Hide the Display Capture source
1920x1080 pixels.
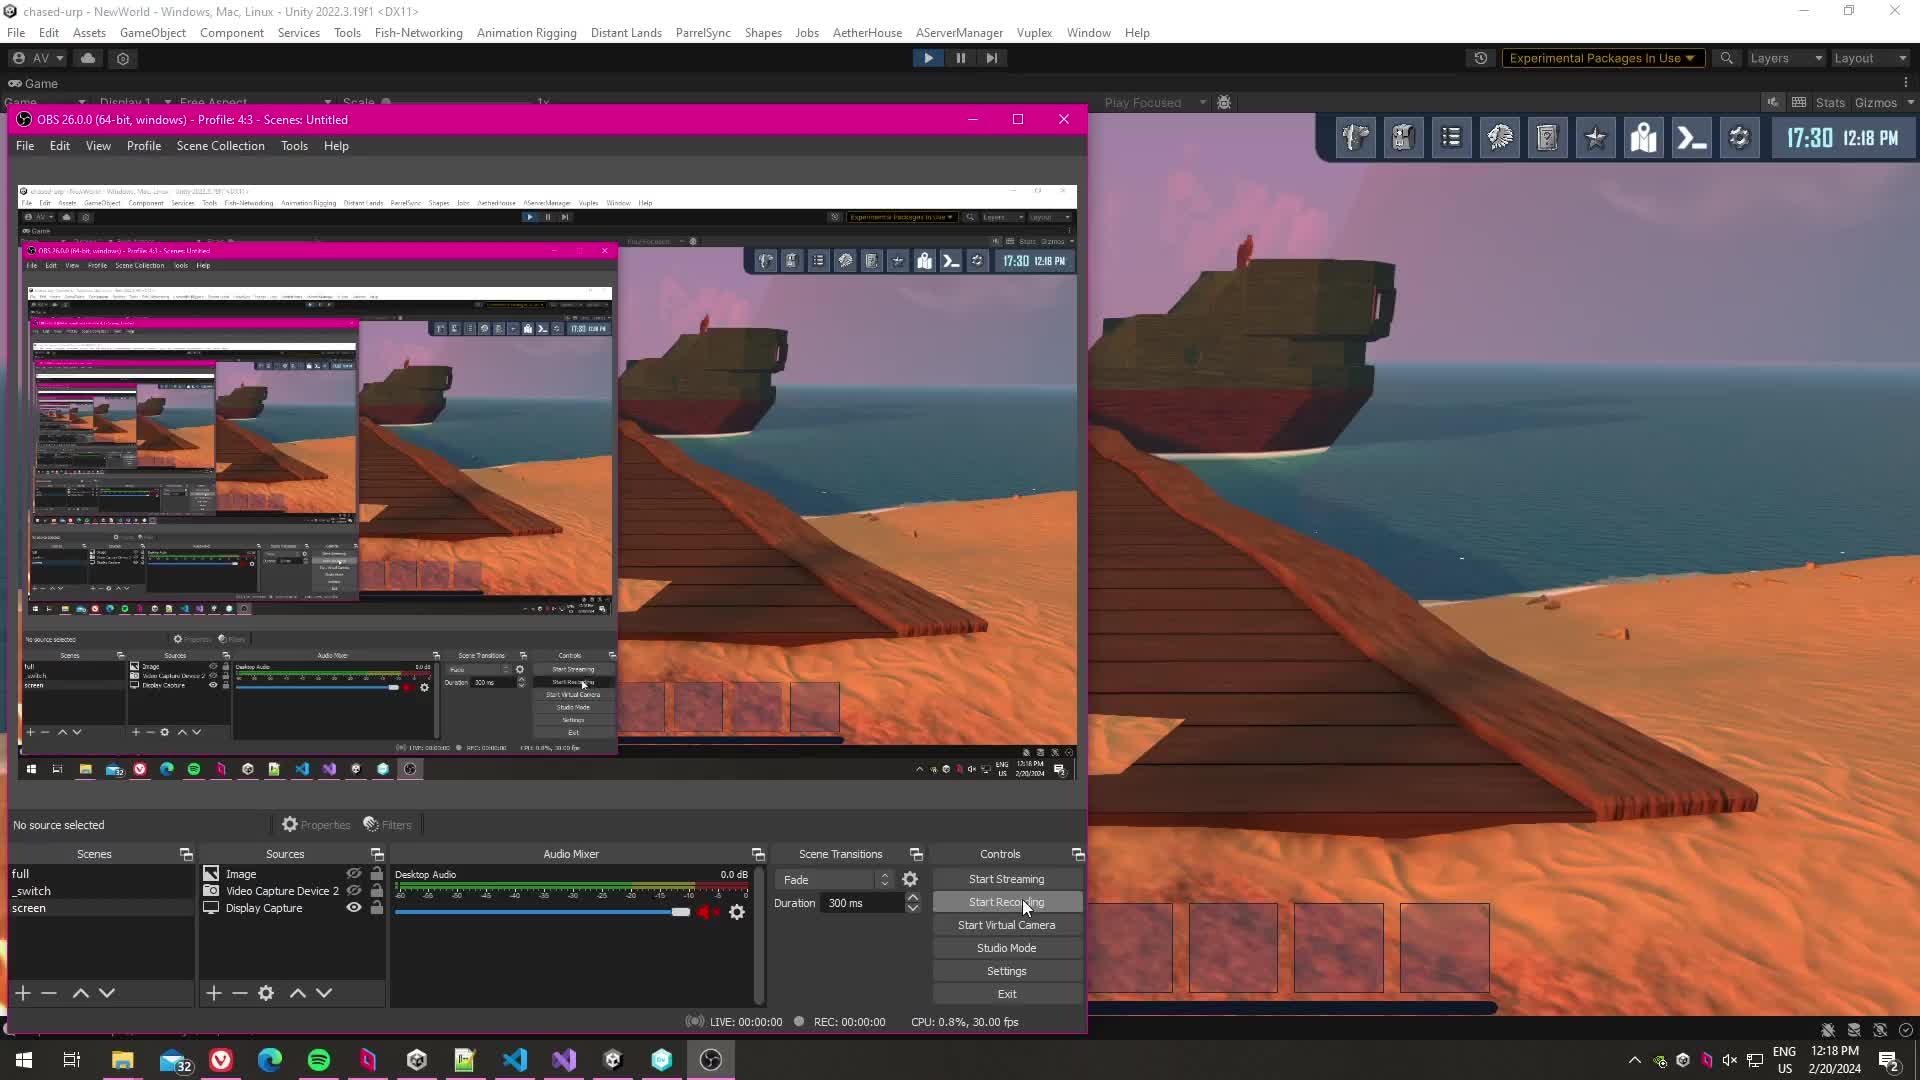click(353, 908)
